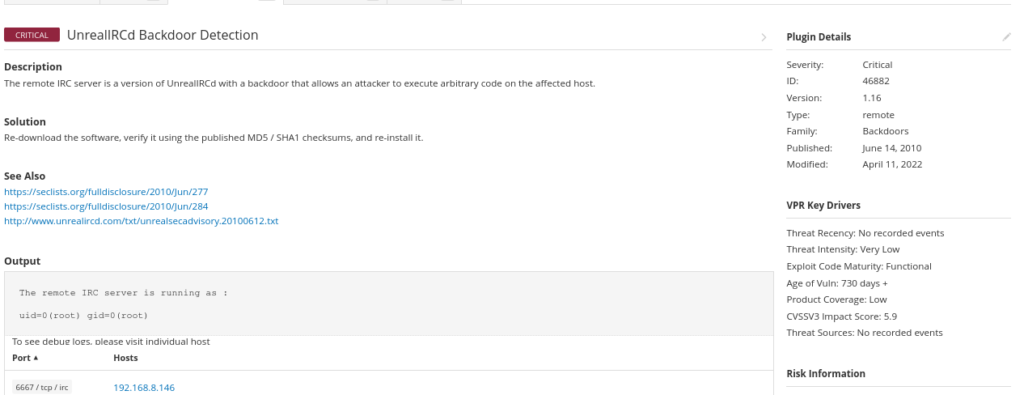The height and width of the screenshot is (395, 1024).
Task: Open the unrealircd security advisory link
Action: tap(141, 221)
